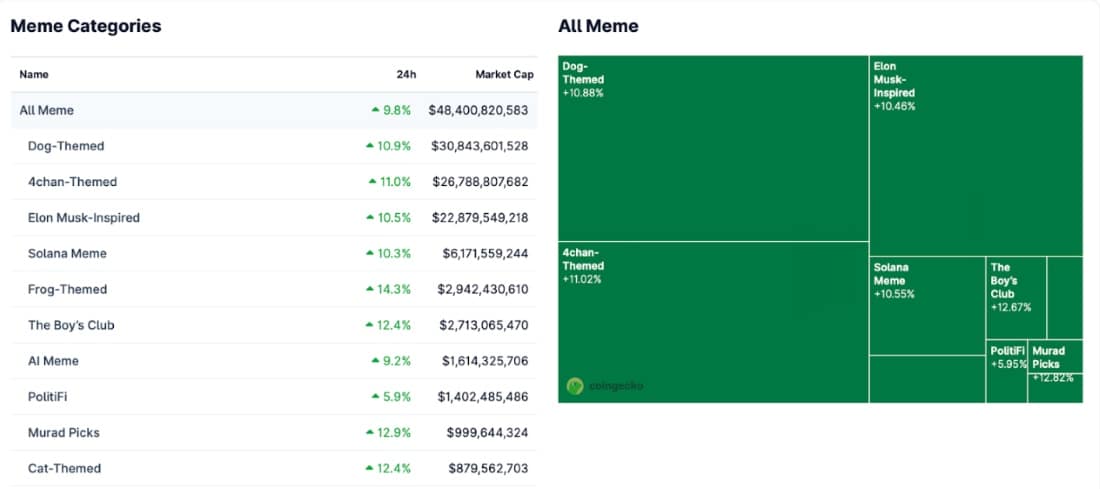Click green up arrow beside PolitiFi 5.9%
Viewport: 1100px width, 489px height.
coord(375,397)
